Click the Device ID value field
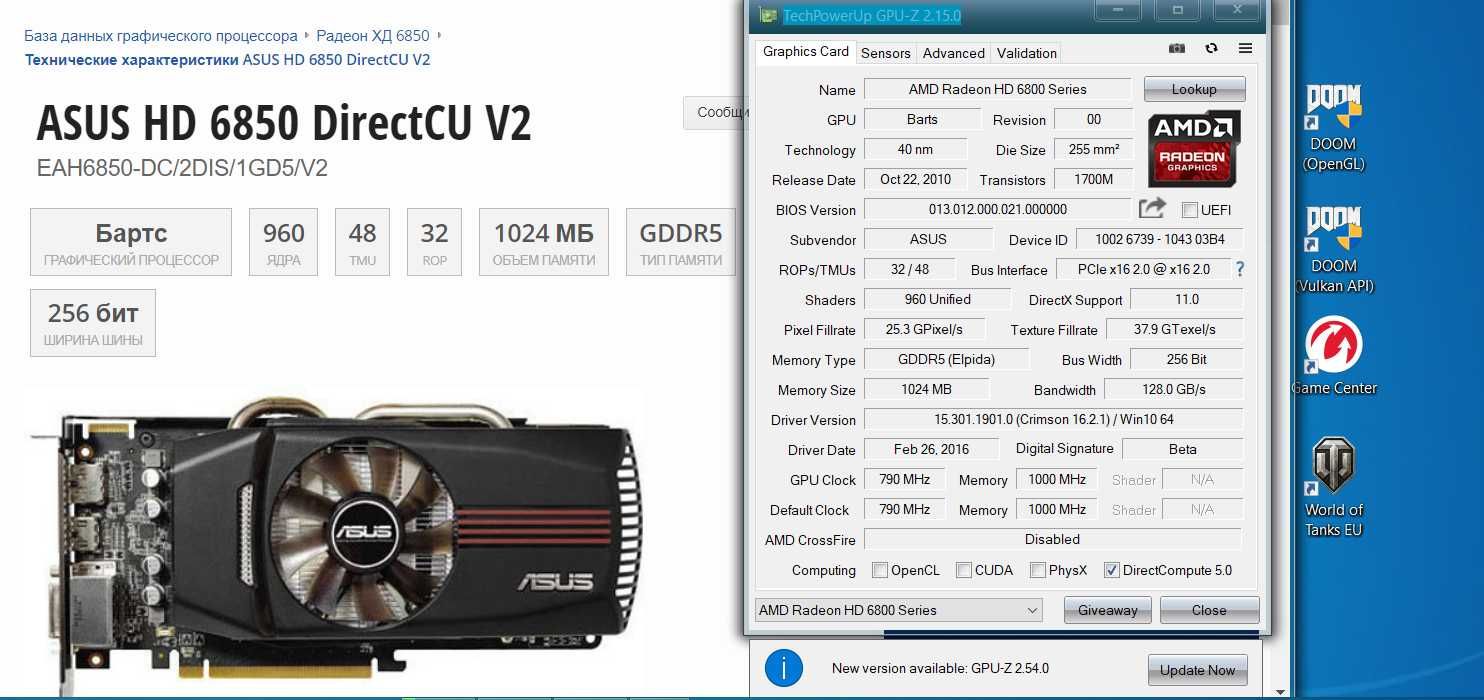Viewport: 1484px width, 700px height. point(1159,239)
